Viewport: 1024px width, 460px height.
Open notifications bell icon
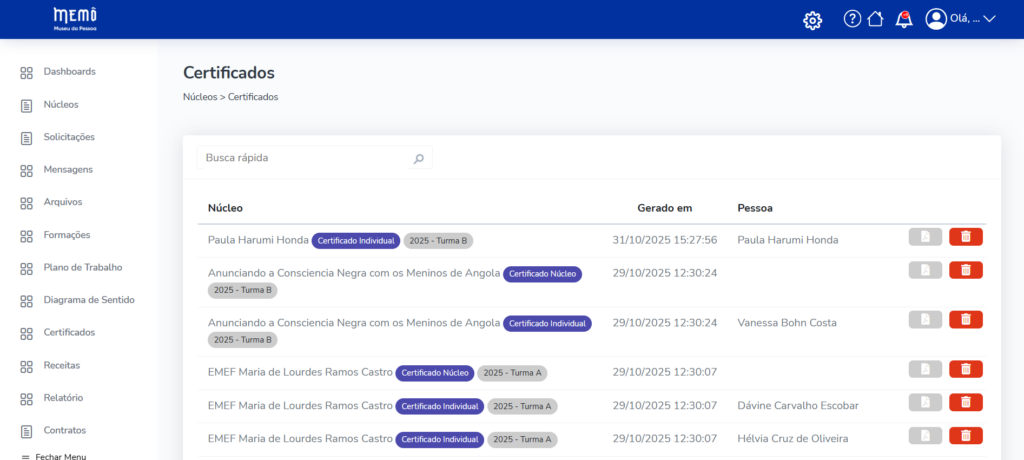(903, 19)
